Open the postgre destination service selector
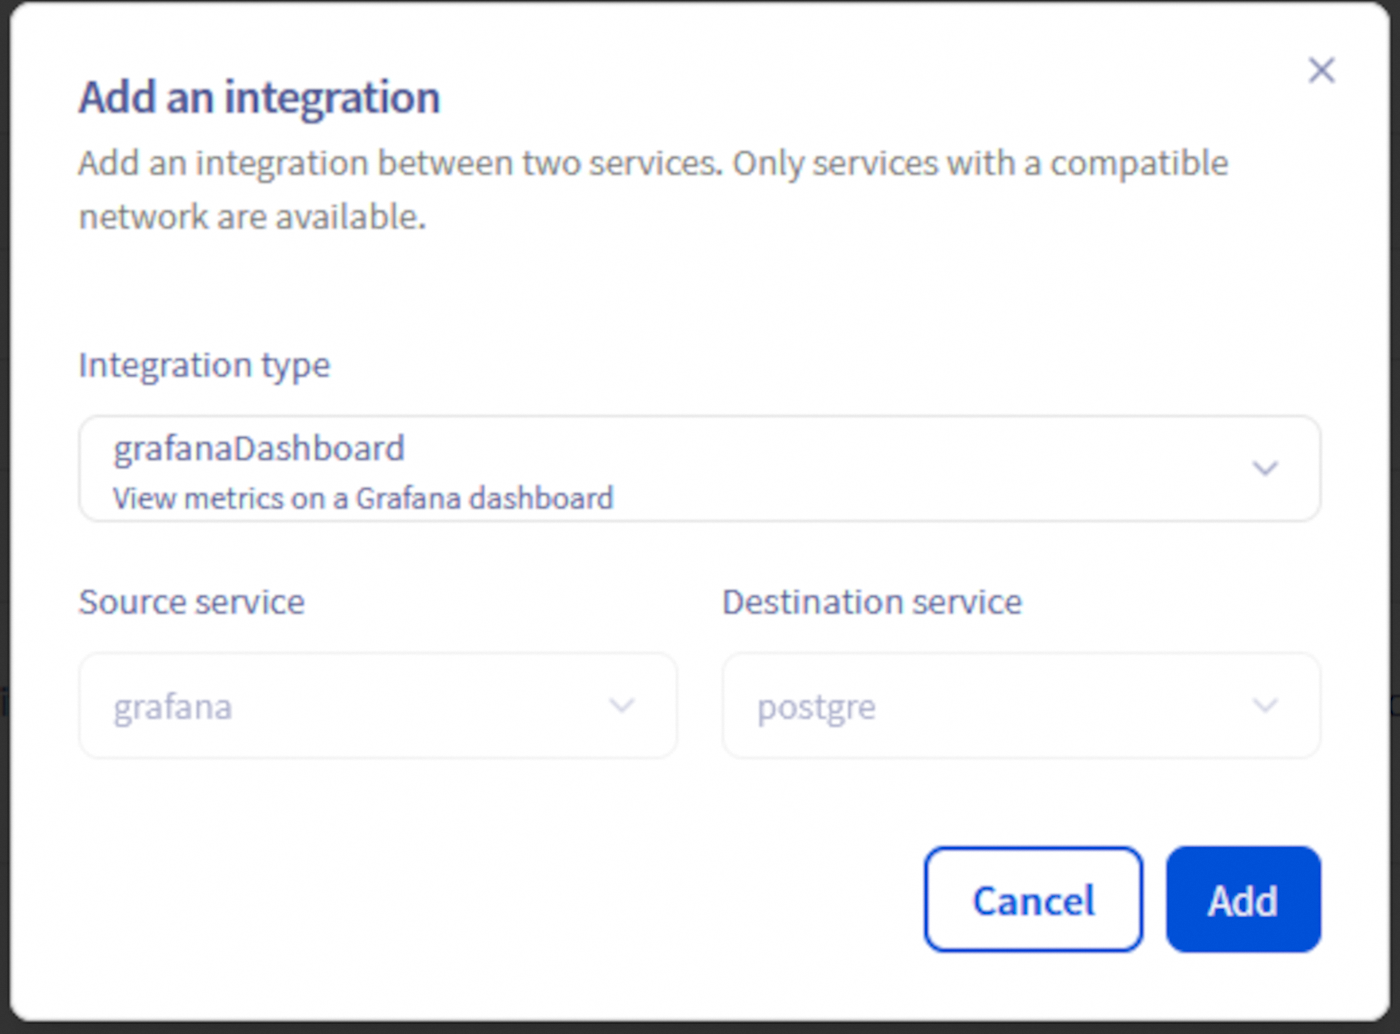The width and height of the screenshot is (1400, 1034). 1020,705
